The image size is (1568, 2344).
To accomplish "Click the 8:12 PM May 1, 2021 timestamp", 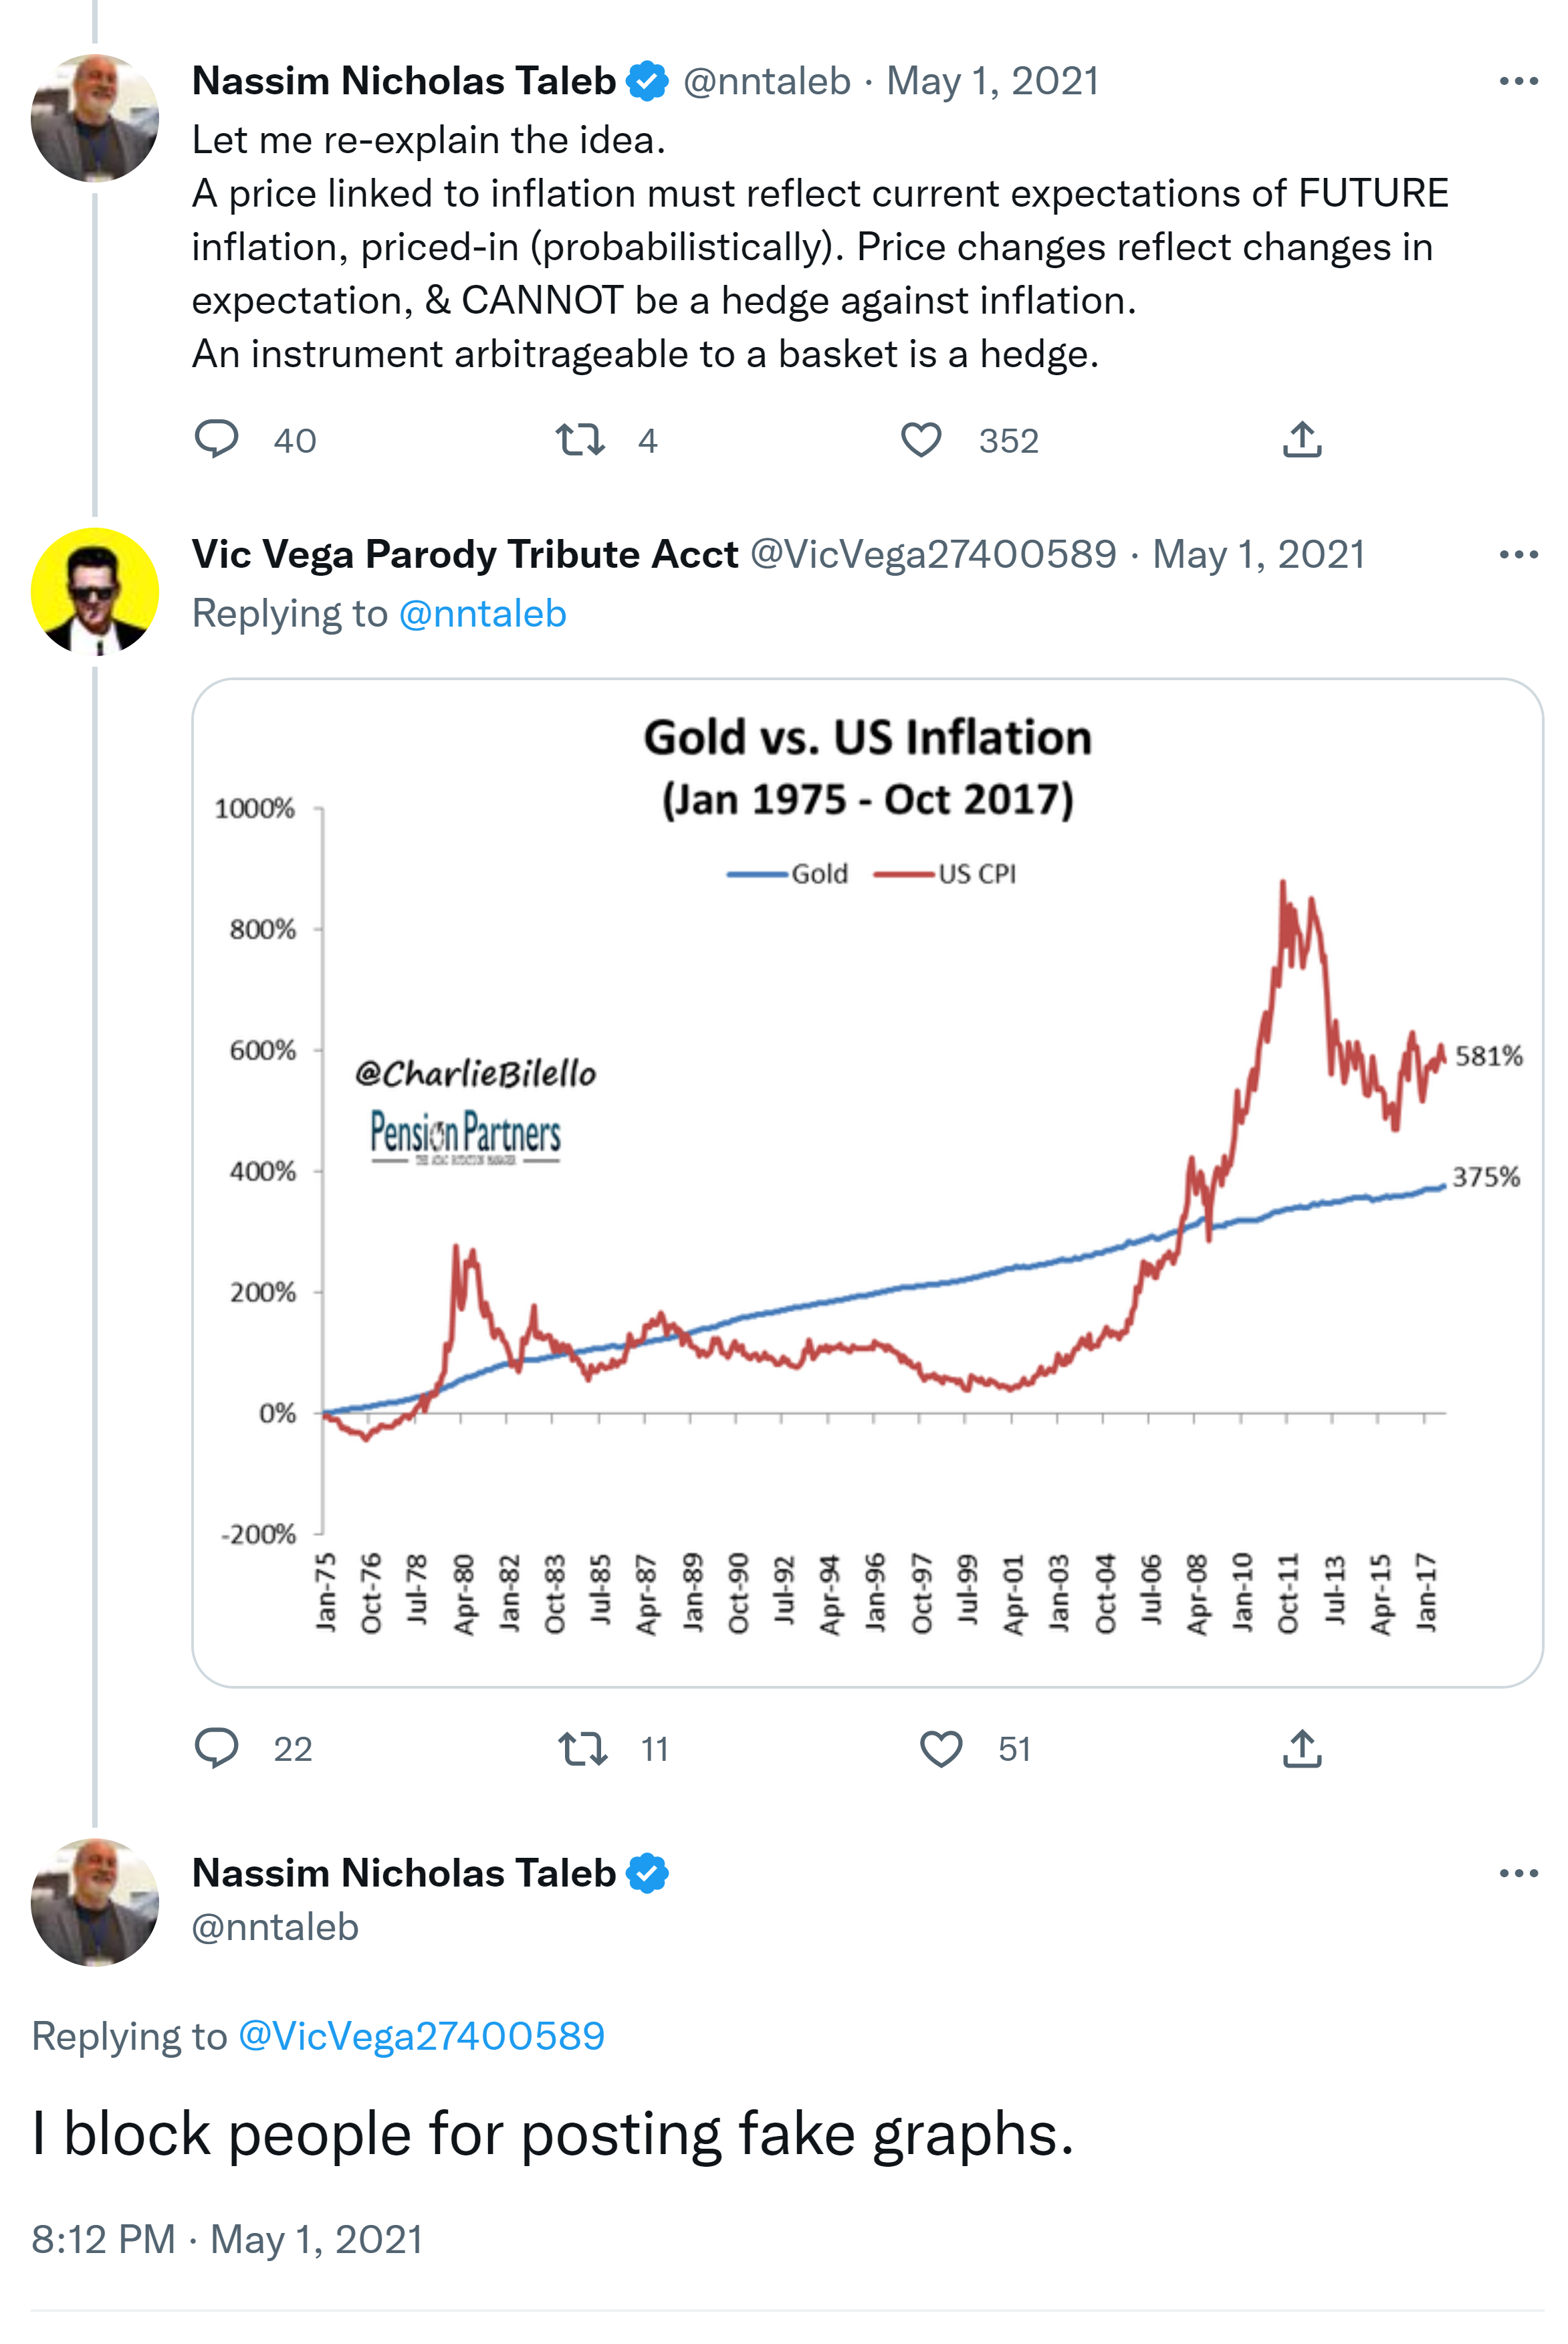I will click(x=227, y=2239).
